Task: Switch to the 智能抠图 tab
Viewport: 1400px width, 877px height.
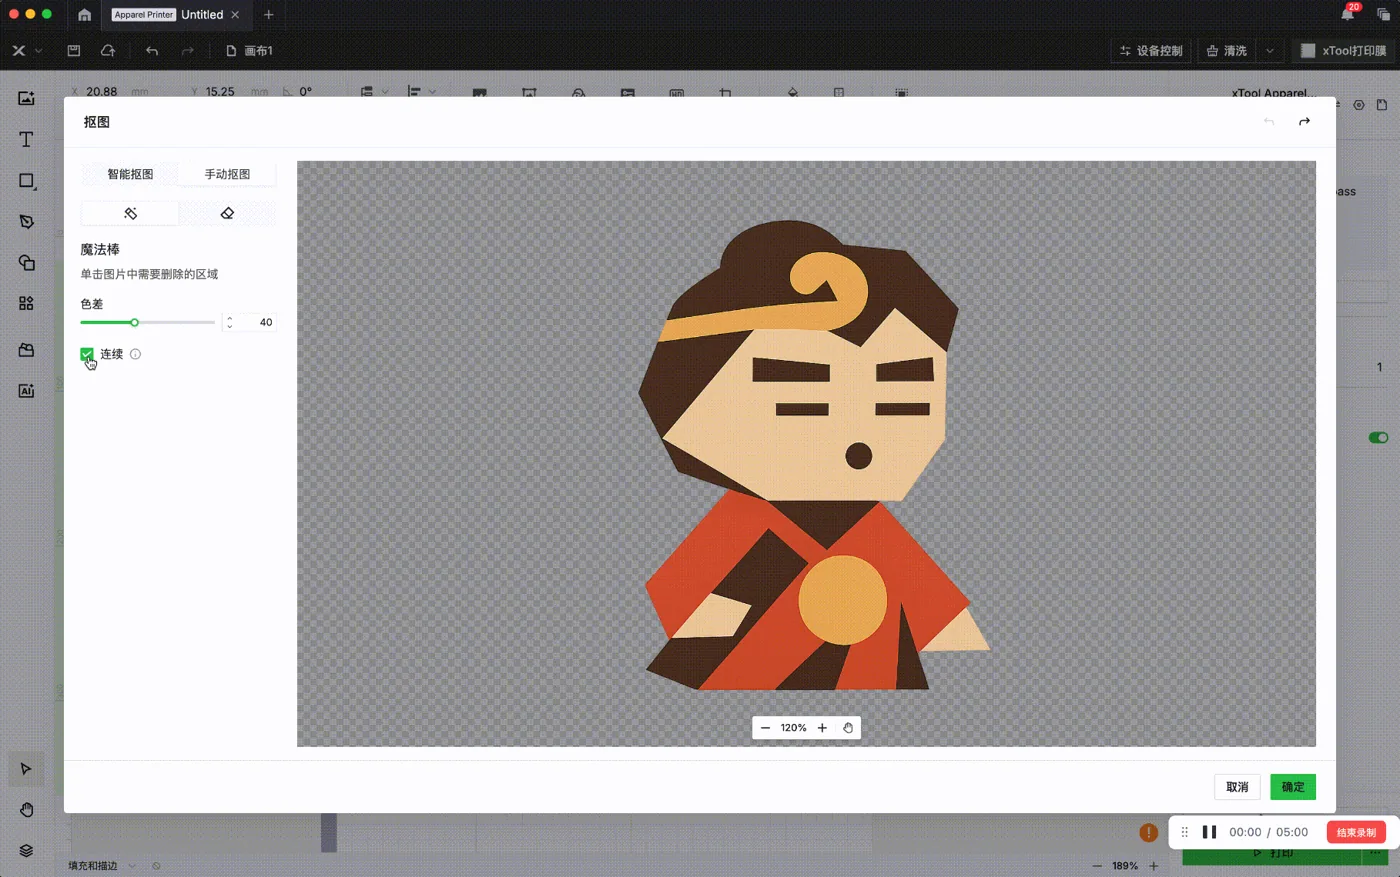Action: pyautogui.click(x=130, y=174)
